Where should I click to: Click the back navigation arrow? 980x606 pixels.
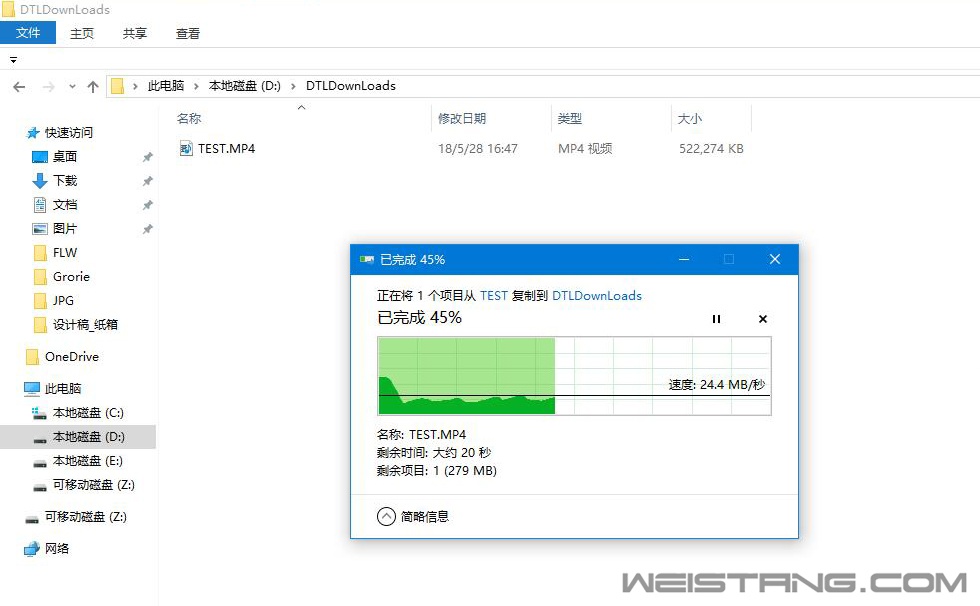[x=19, y=87]
